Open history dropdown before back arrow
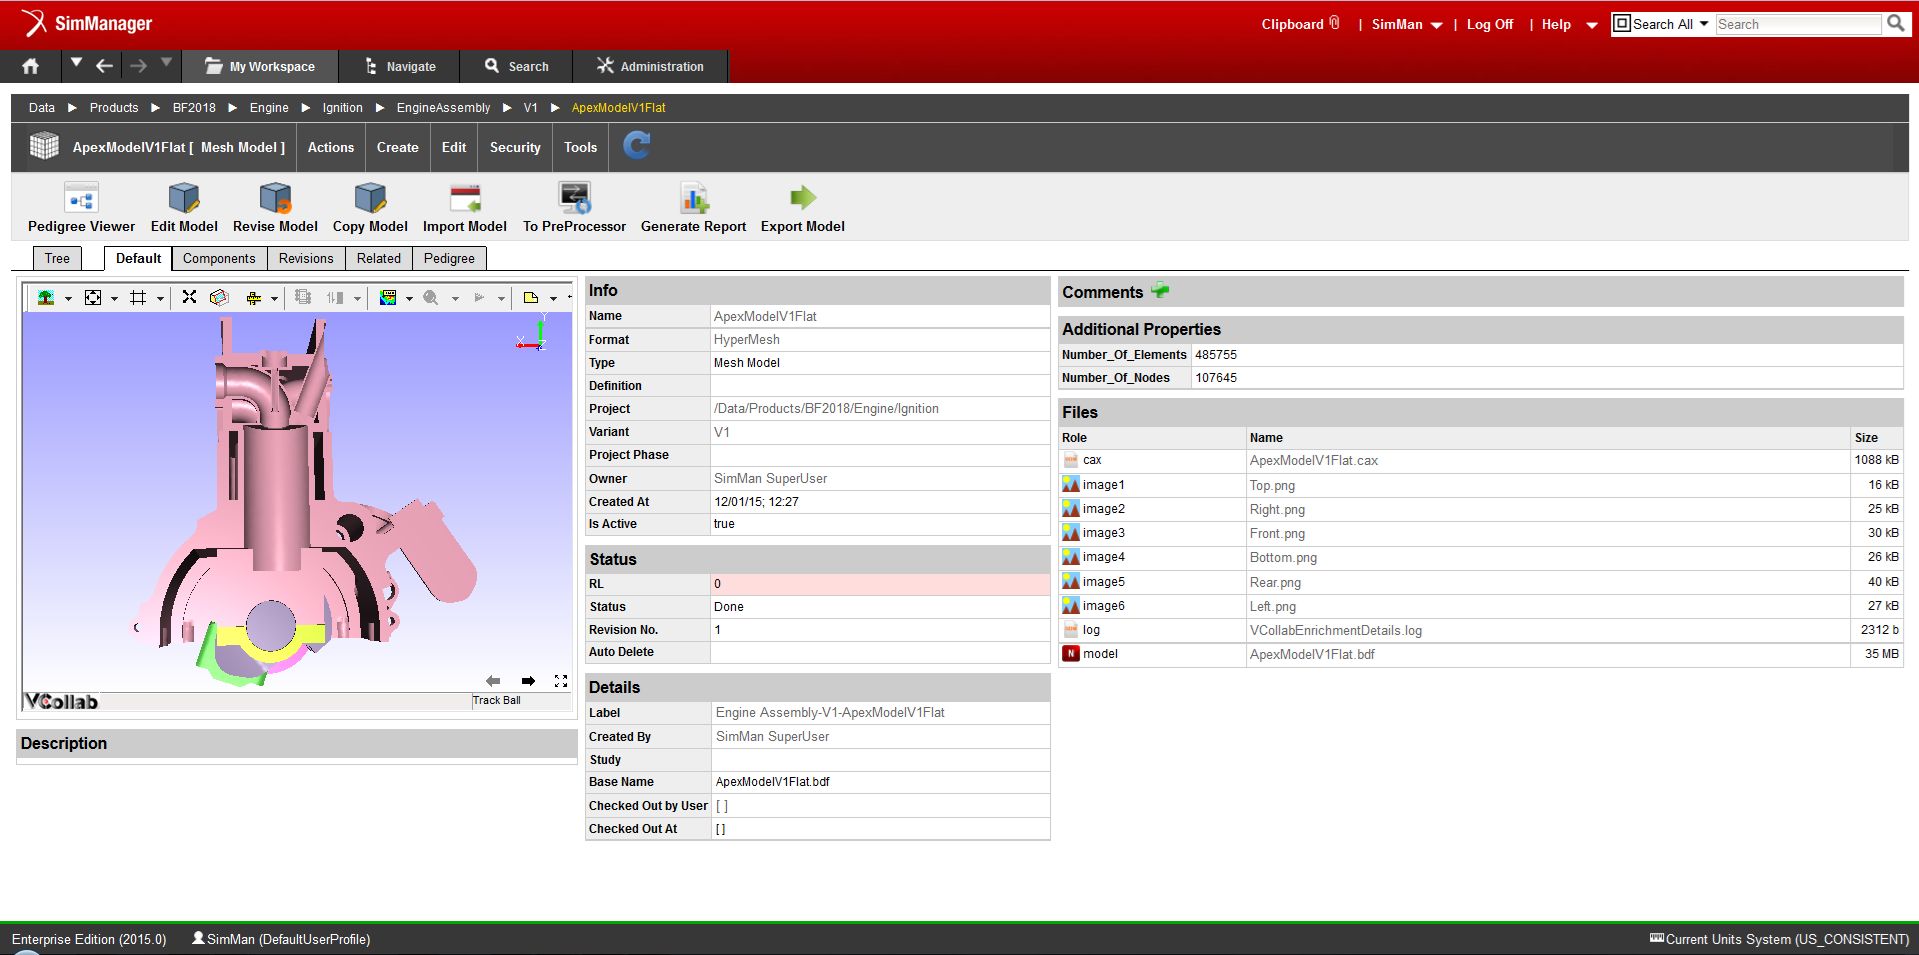 76,63
